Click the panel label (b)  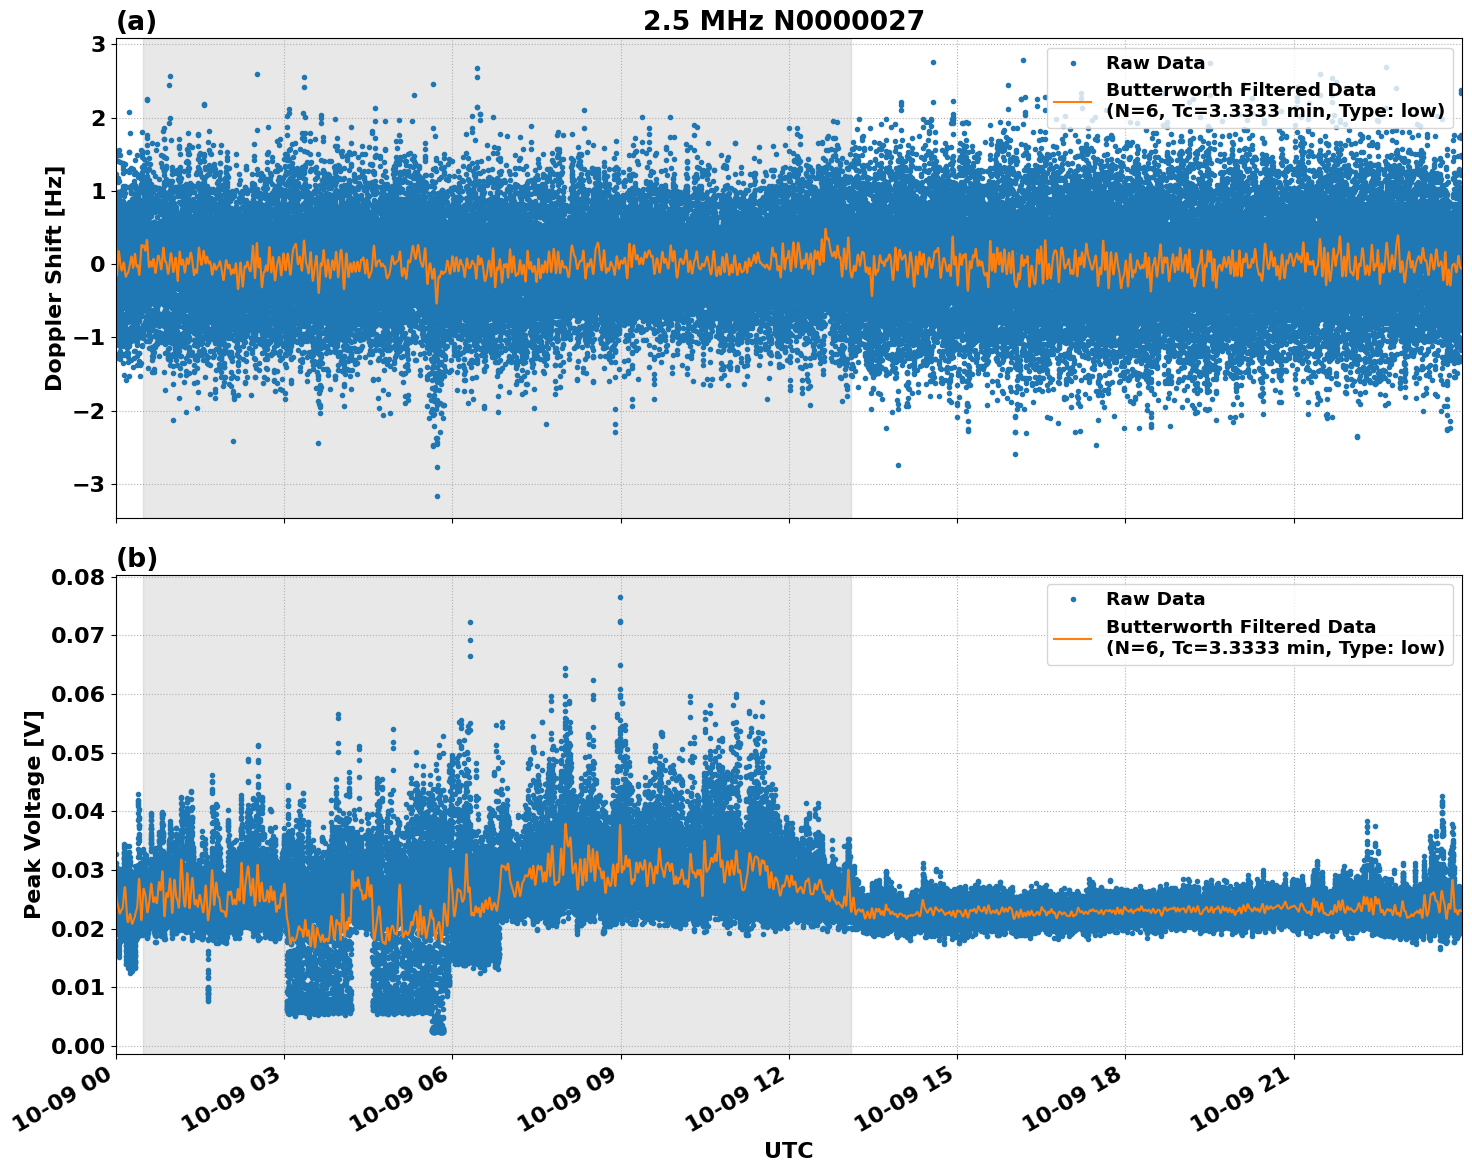136,558
